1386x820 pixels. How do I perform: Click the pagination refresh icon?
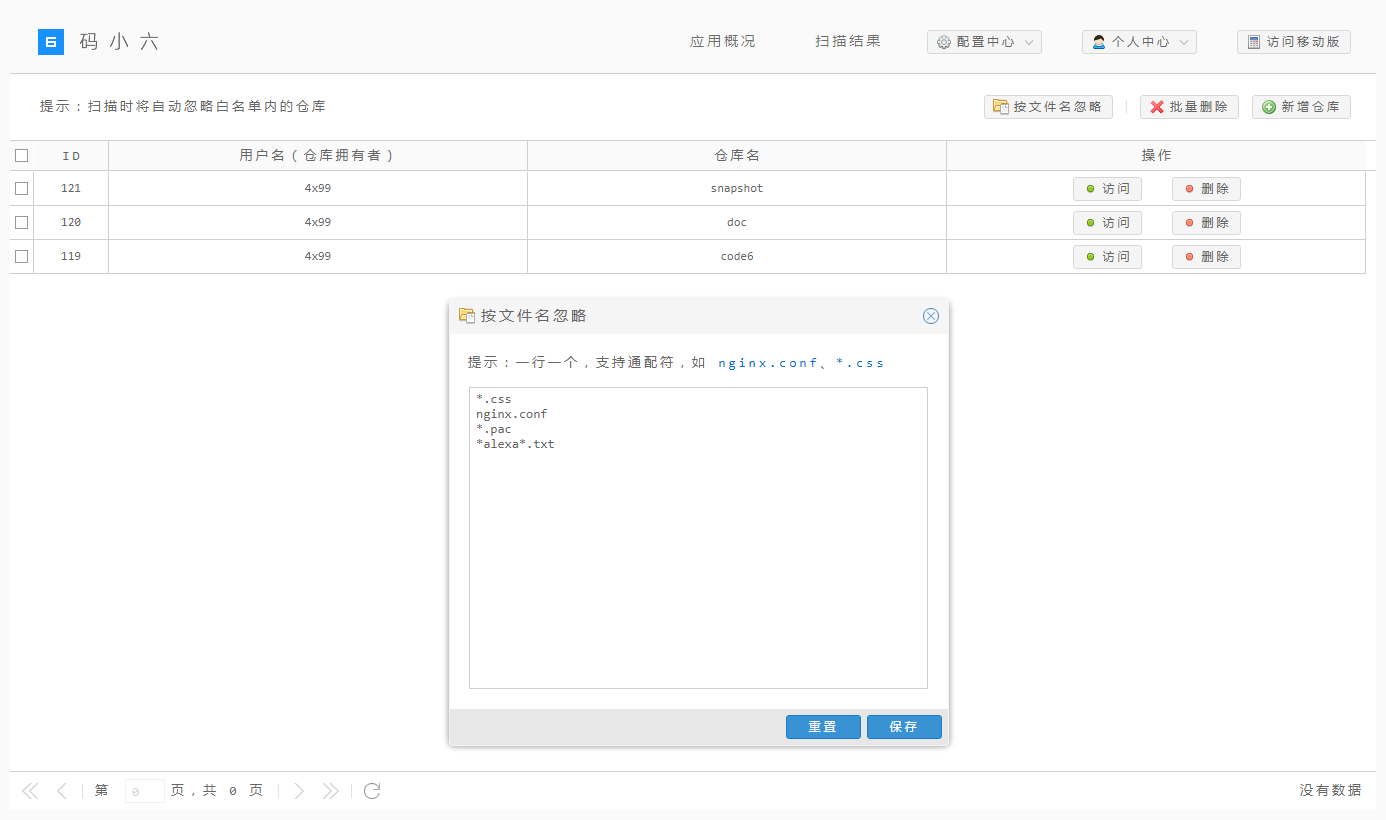point(372,791)
